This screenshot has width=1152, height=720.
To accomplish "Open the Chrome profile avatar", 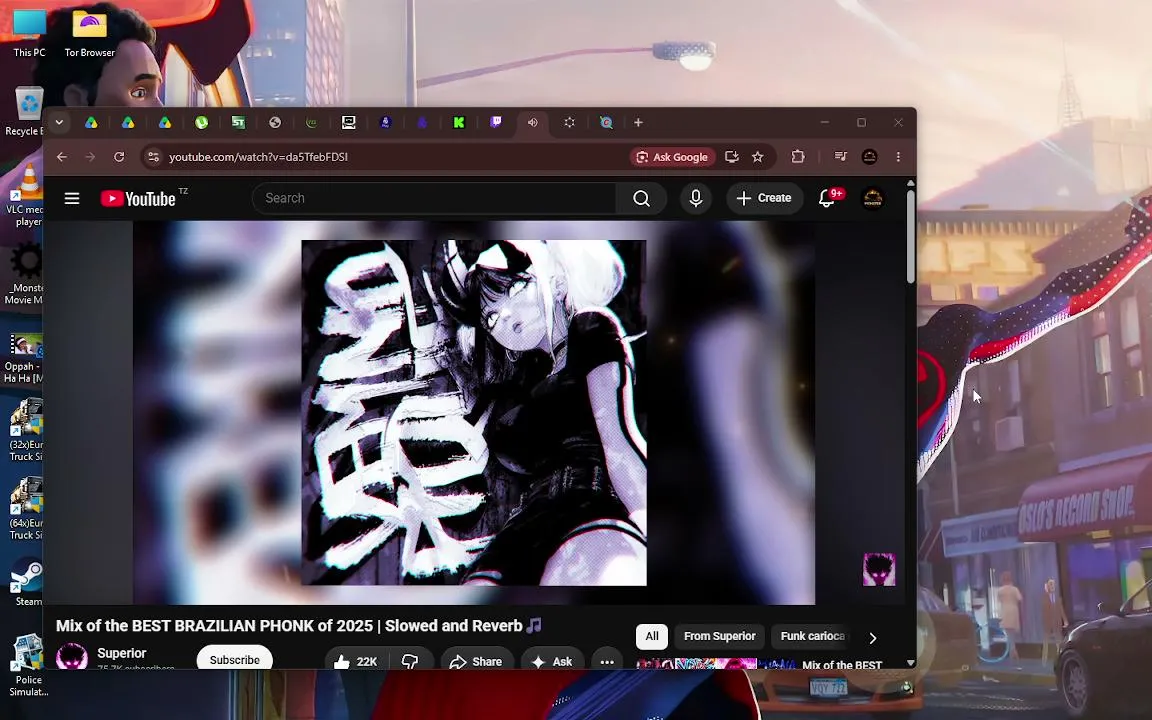I will pyautogui.click(x=869, y=156).
